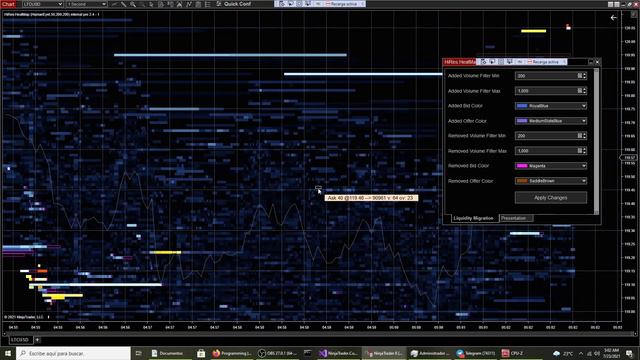Open Telegram from the taskbar
Screen dimensions: 640x360
[476, 353]
